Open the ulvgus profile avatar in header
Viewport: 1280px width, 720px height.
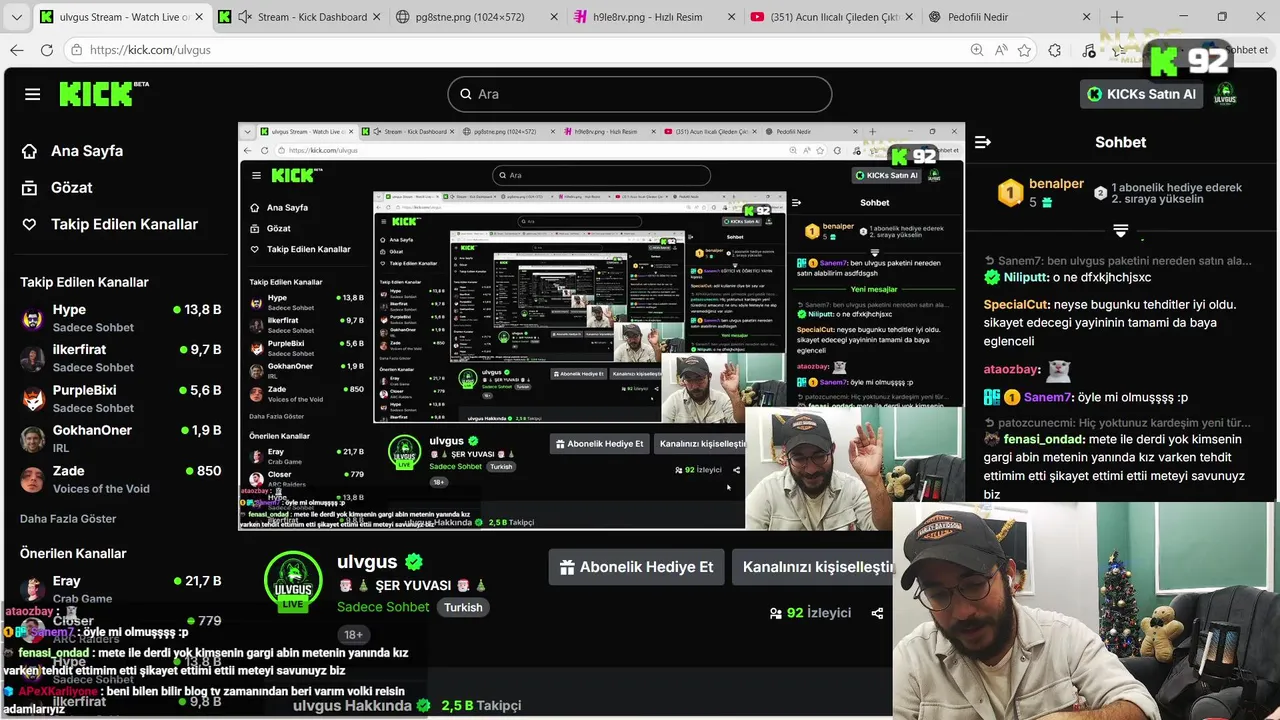(x=1225, y=94)
